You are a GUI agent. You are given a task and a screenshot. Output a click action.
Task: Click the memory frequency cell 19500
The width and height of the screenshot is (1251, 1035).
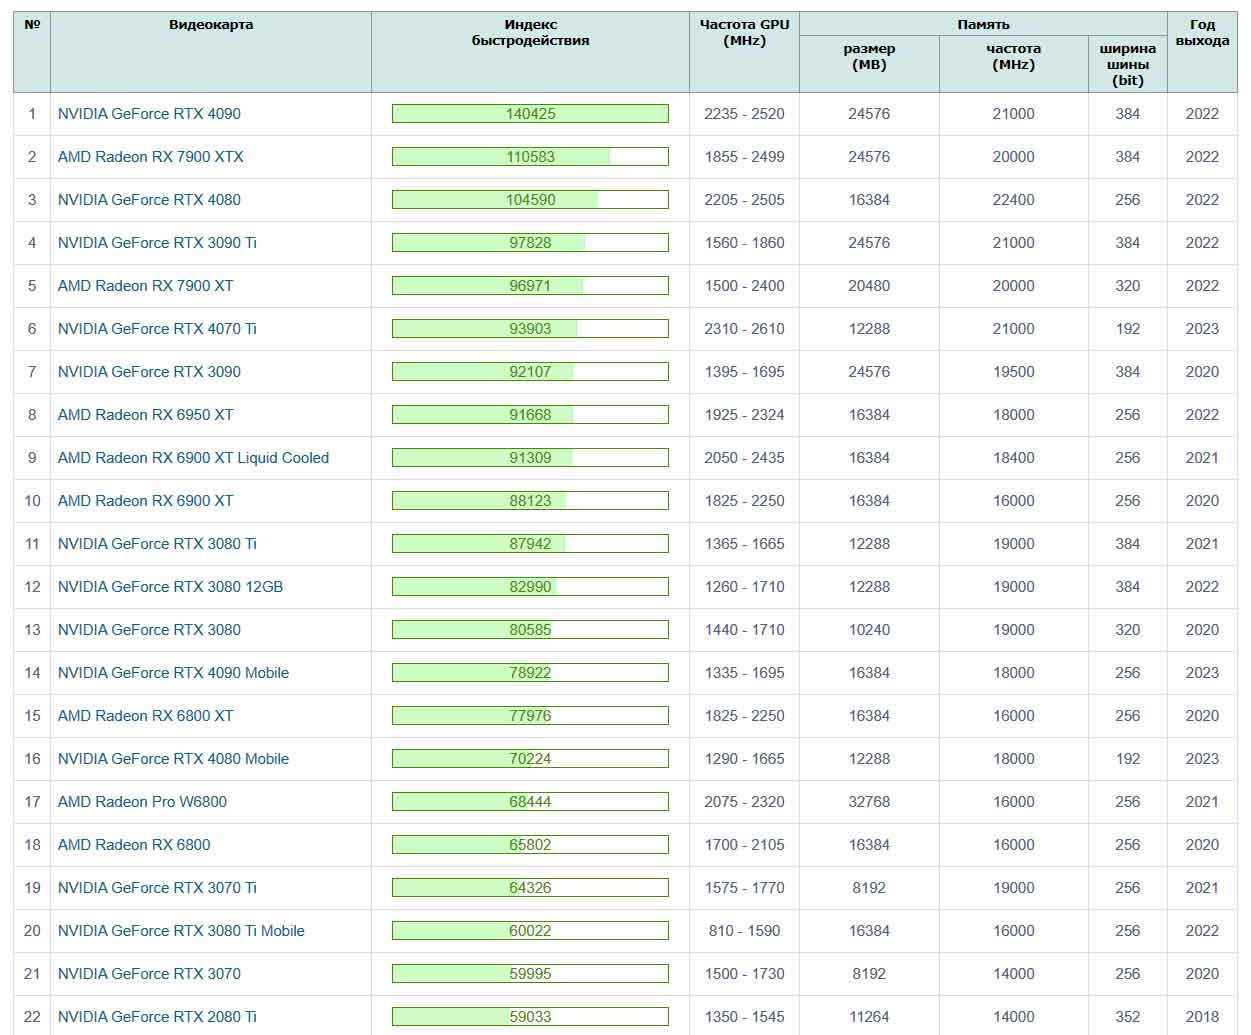click(1013, 372)
